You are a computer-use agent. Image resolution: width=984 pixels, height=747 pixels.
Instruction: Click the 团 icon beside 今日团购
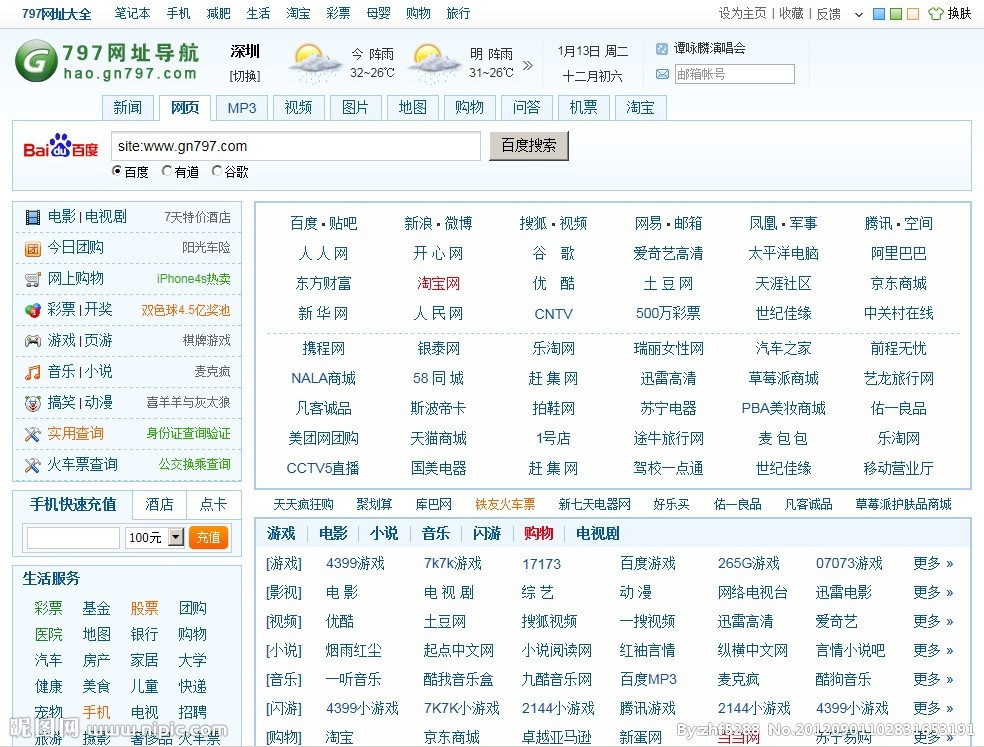point(33,249)
